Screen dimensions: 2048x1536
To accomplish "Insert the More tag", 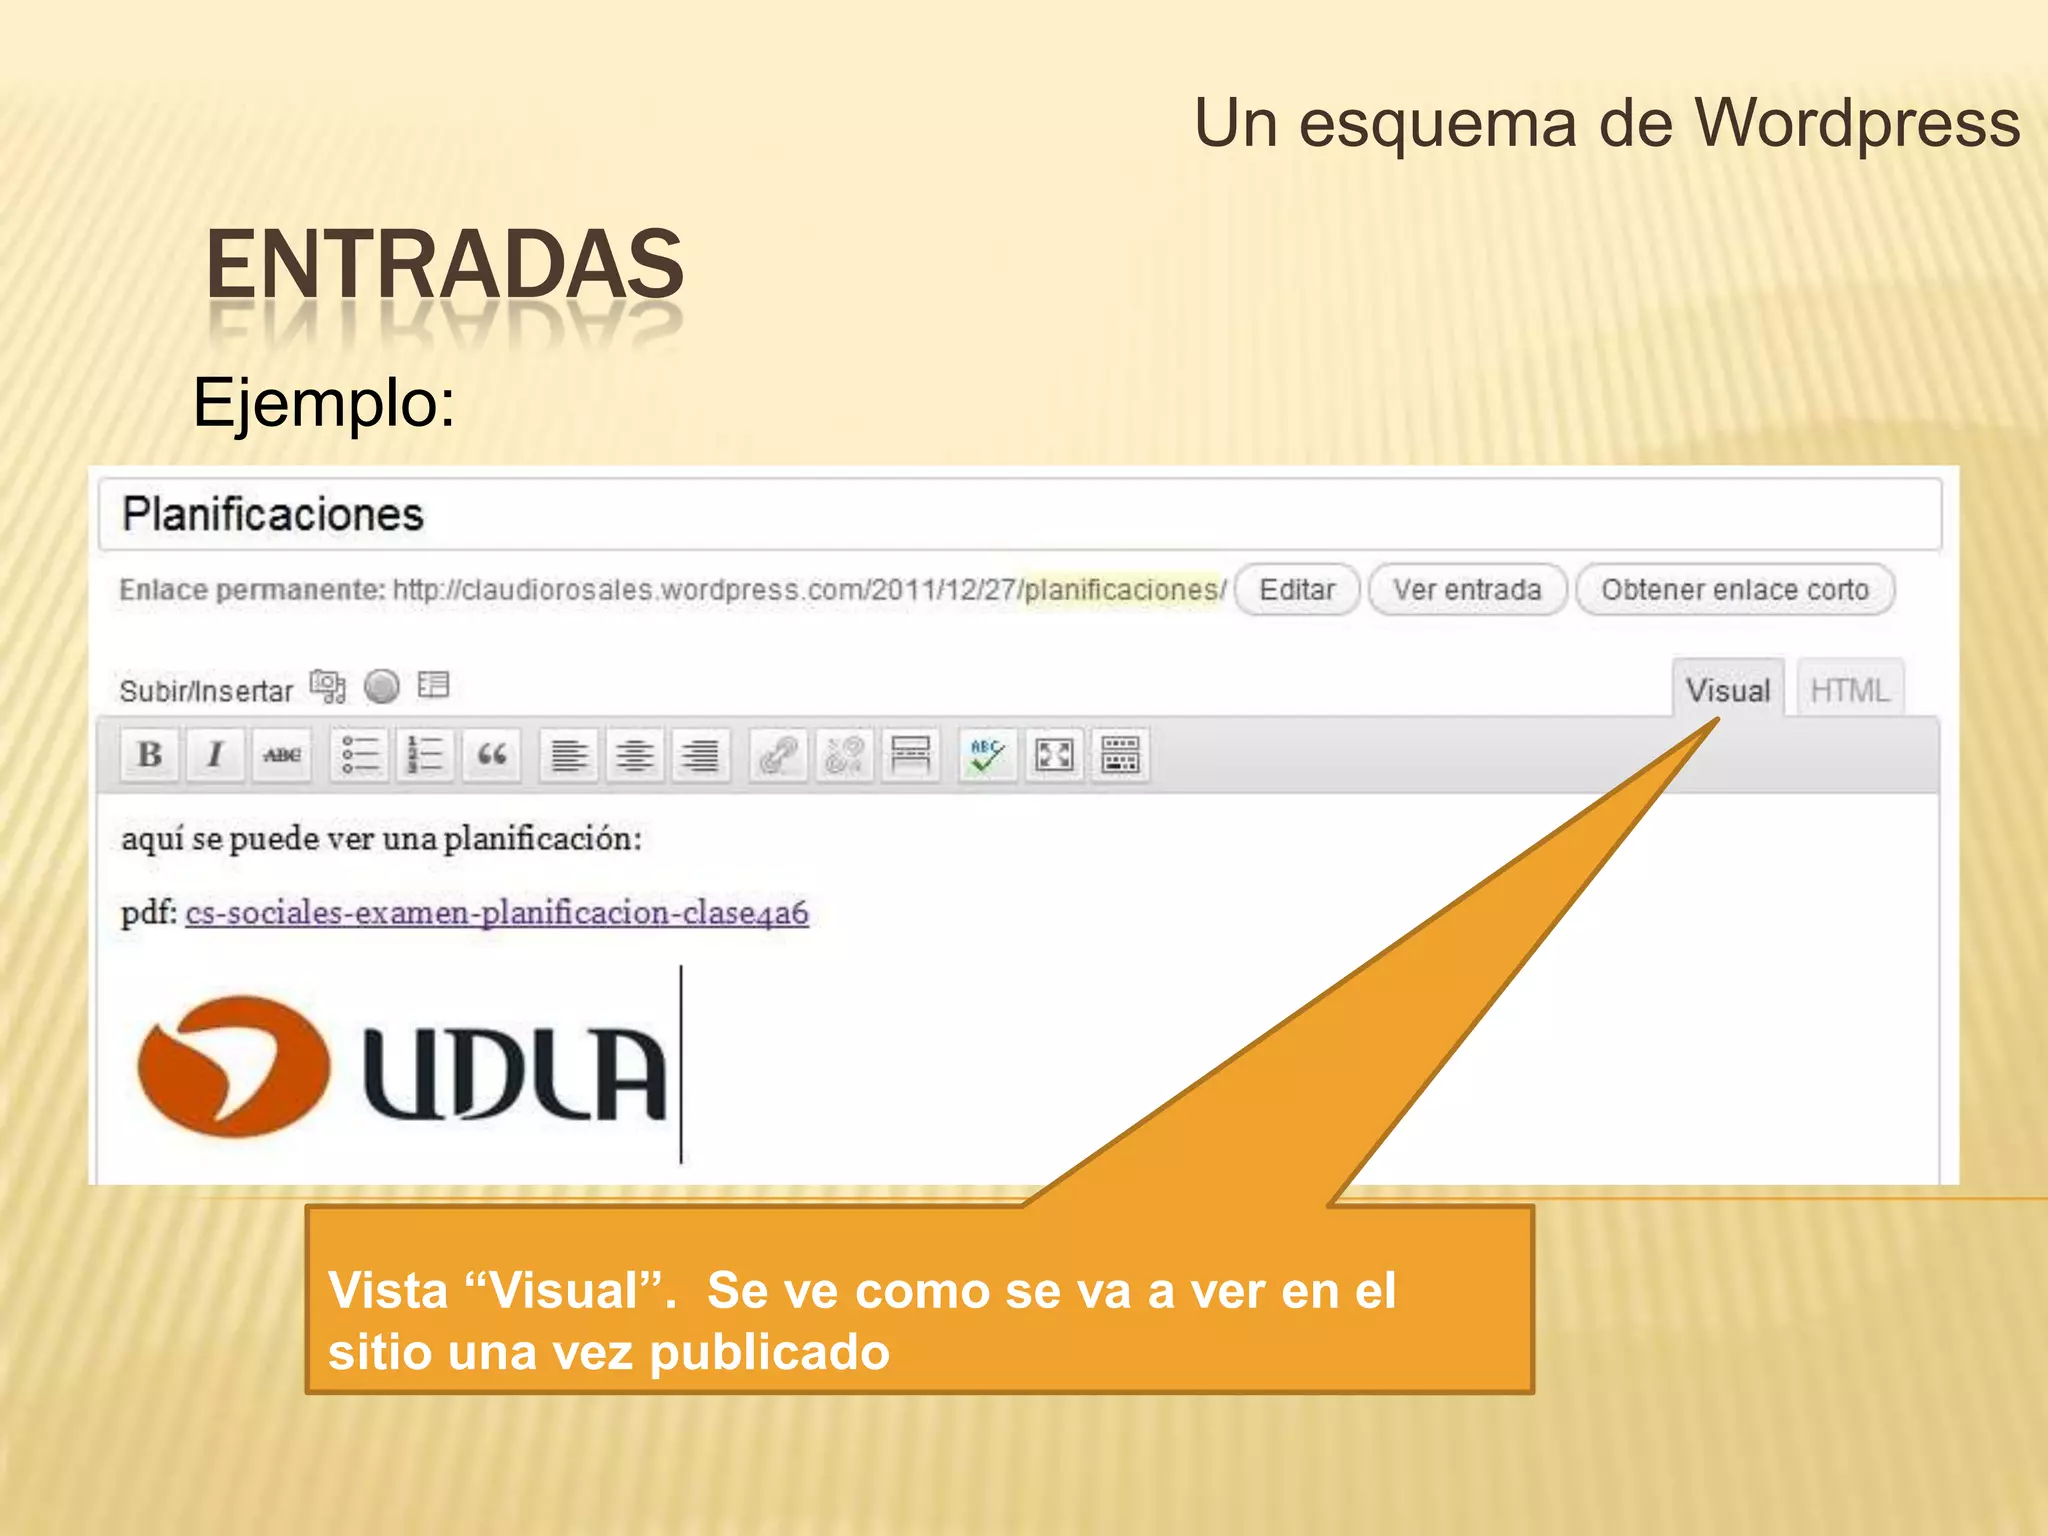I will point(910,754).
